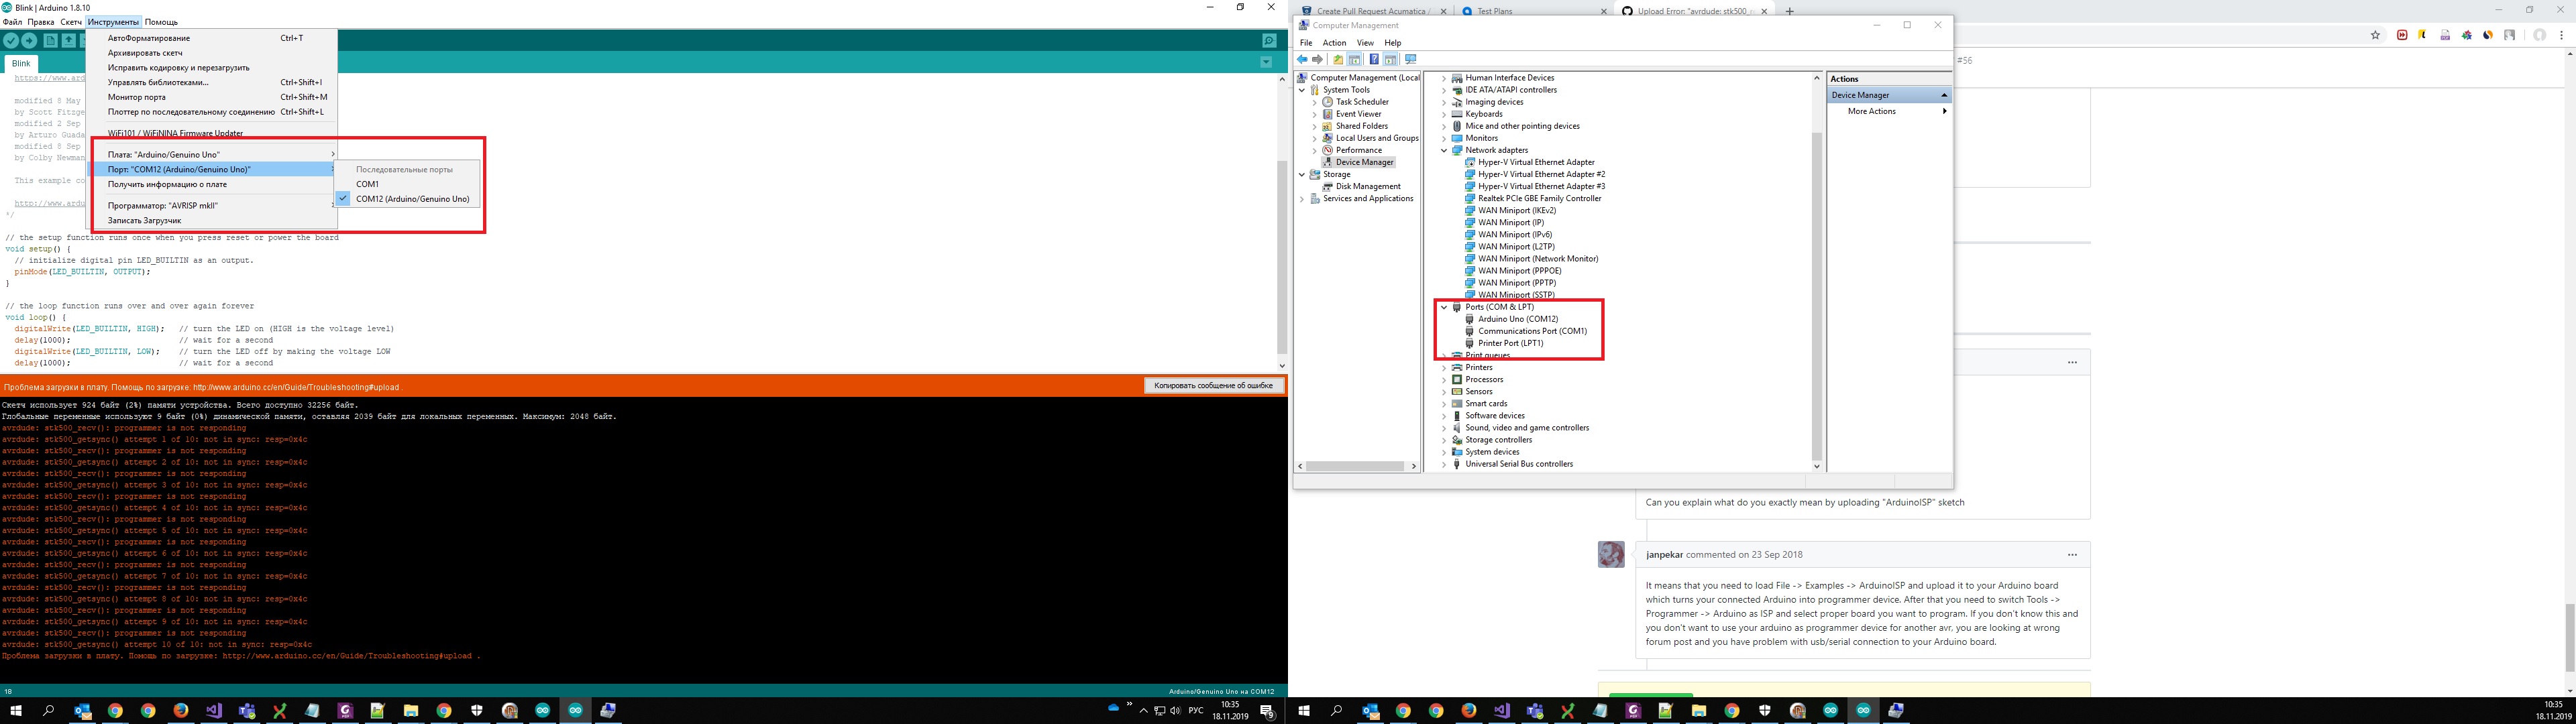The width and height of the screenshot is (2576, 724).
Task: Close the Test Plans browser tab
Action: pos(1603,11)
